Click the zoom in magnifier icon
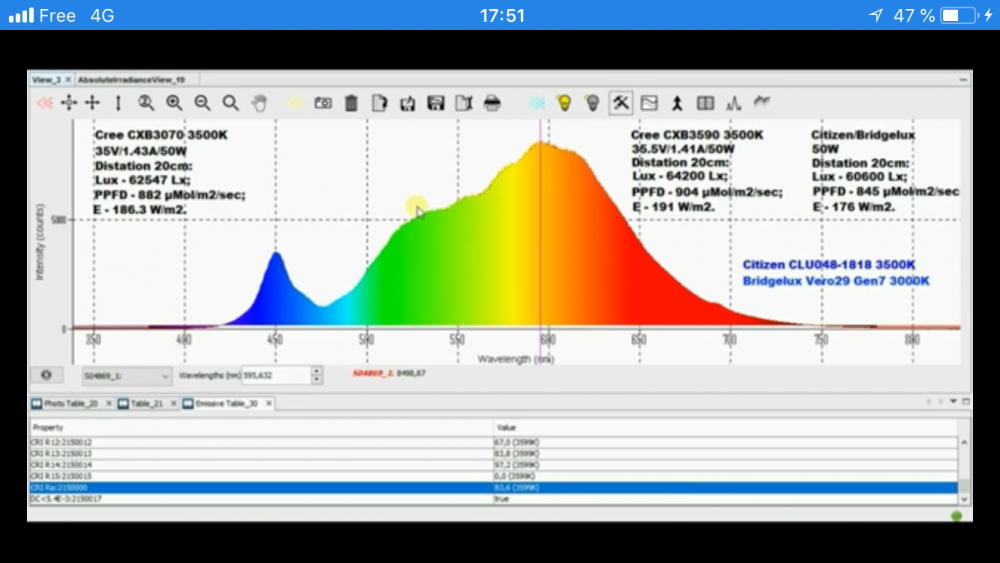The height and width of the screenshot is (563, 1000). tap(174, 103)
